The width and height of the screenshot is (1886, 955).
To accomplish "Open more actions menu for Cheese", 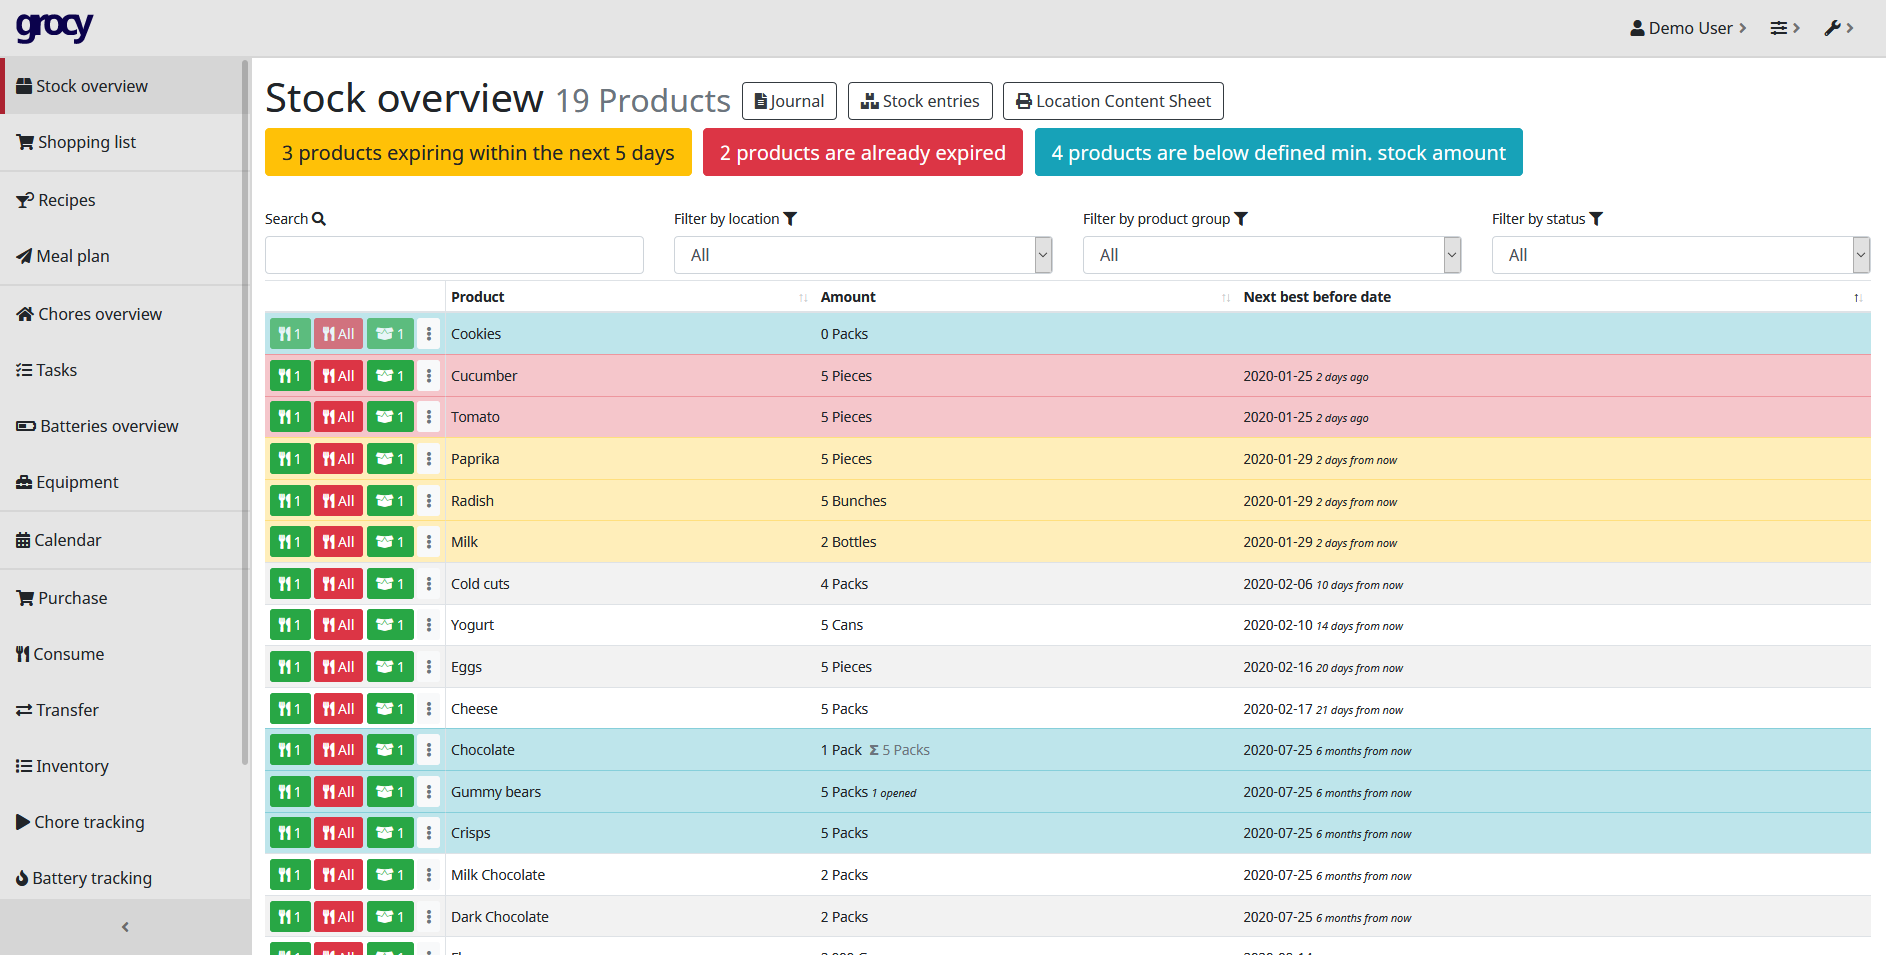I will point(429,709).
